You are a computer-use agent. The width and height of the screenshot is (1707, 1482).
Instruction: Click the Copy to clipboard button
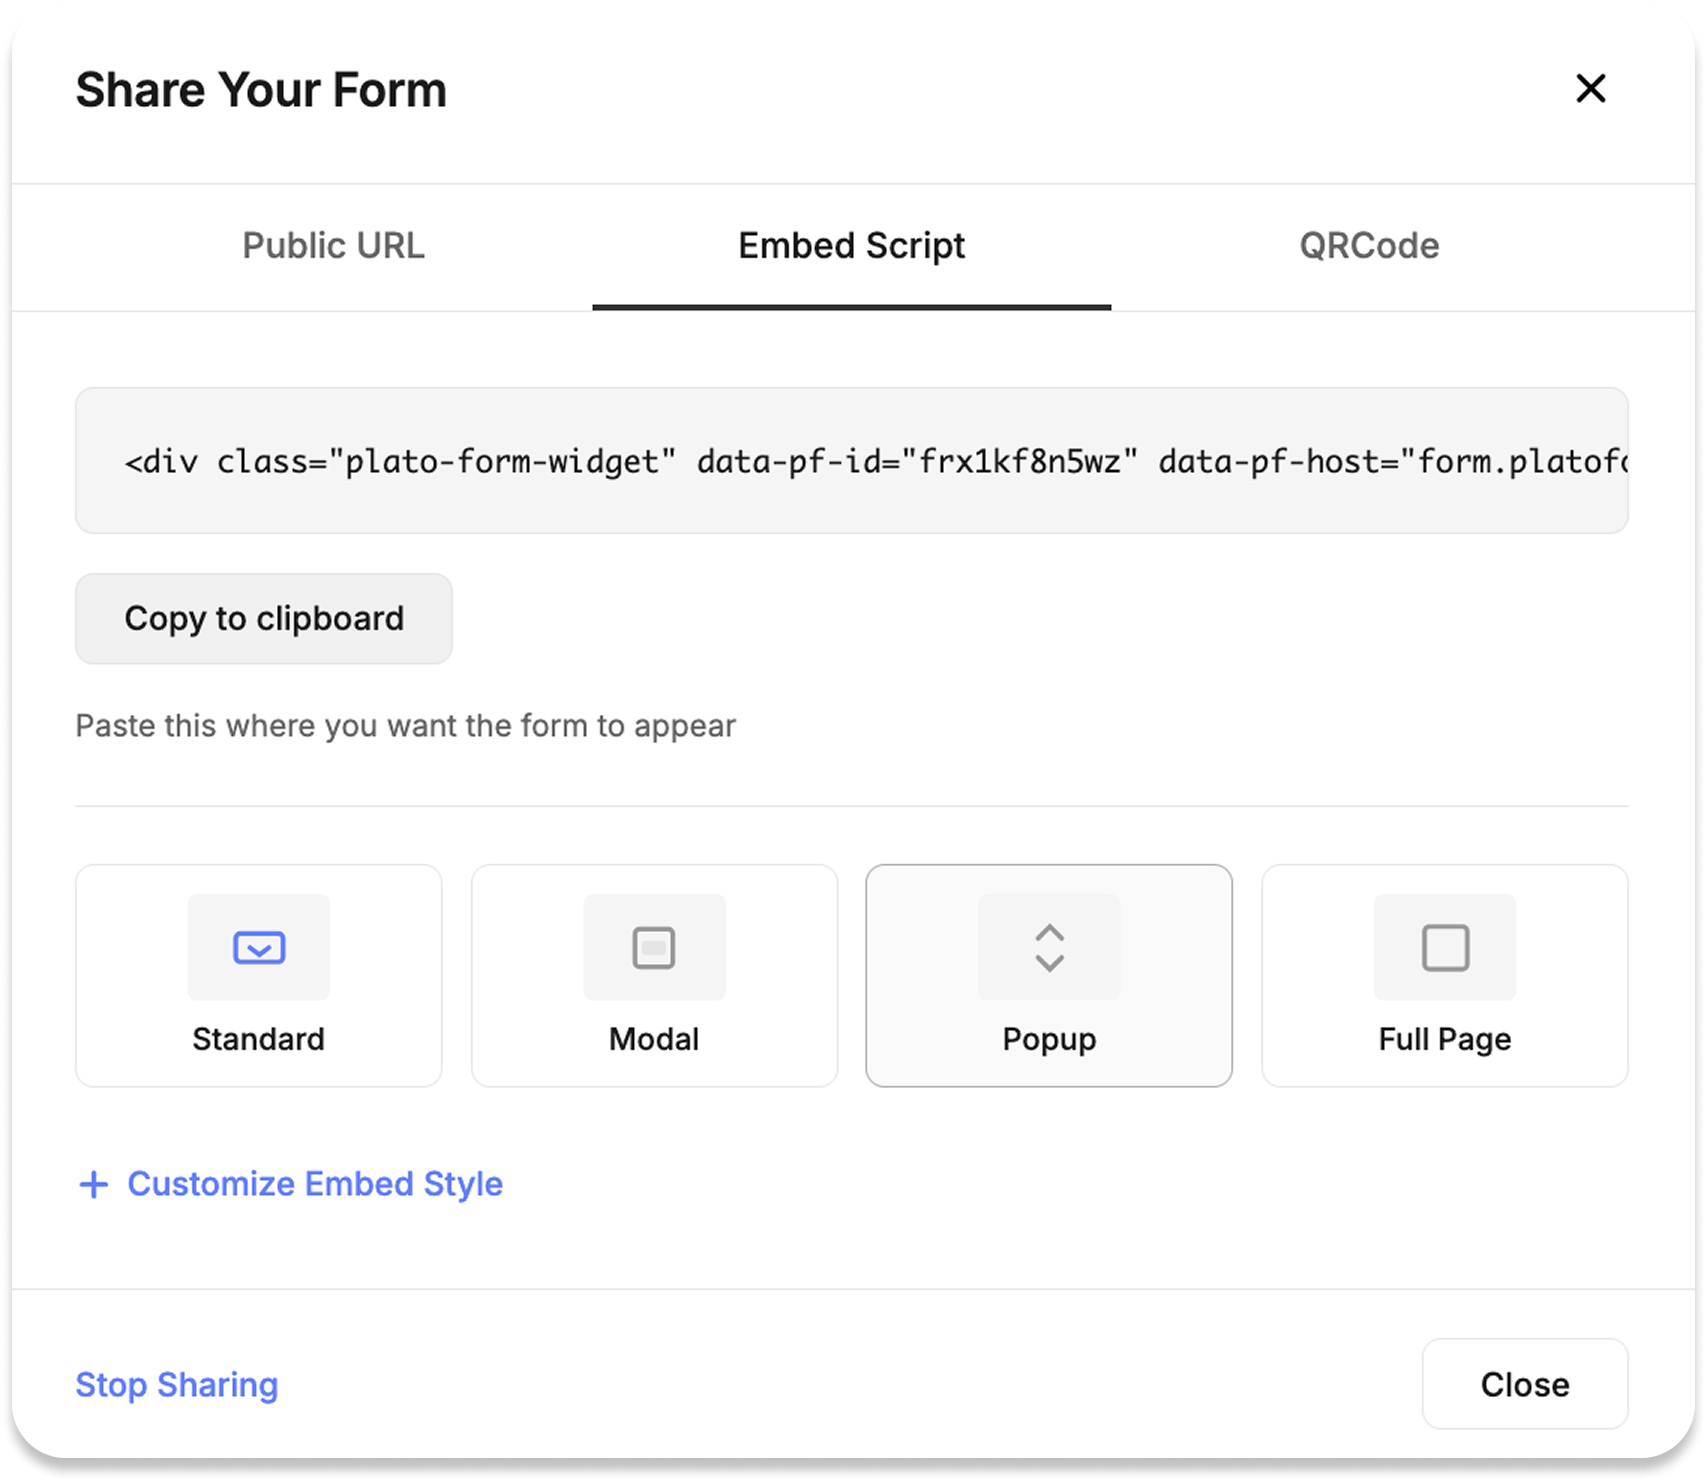263,618
